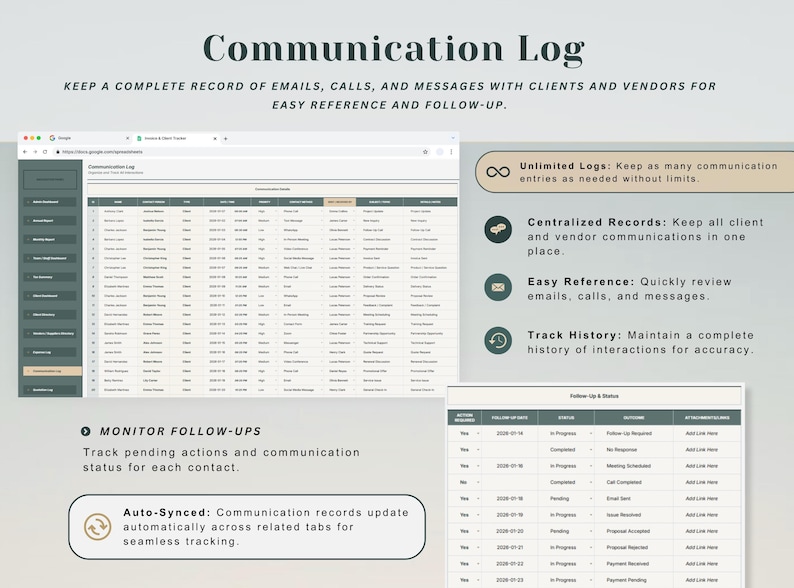Click Add Link Here in Proposal Accepted row
The image size is (794, 588).
point(701,531)
